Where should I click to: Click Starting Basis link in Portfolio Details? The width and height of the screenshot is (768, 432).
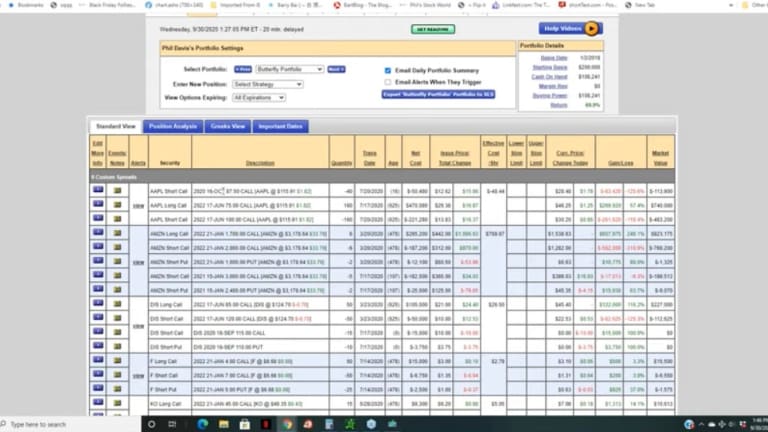click(550, 67)
